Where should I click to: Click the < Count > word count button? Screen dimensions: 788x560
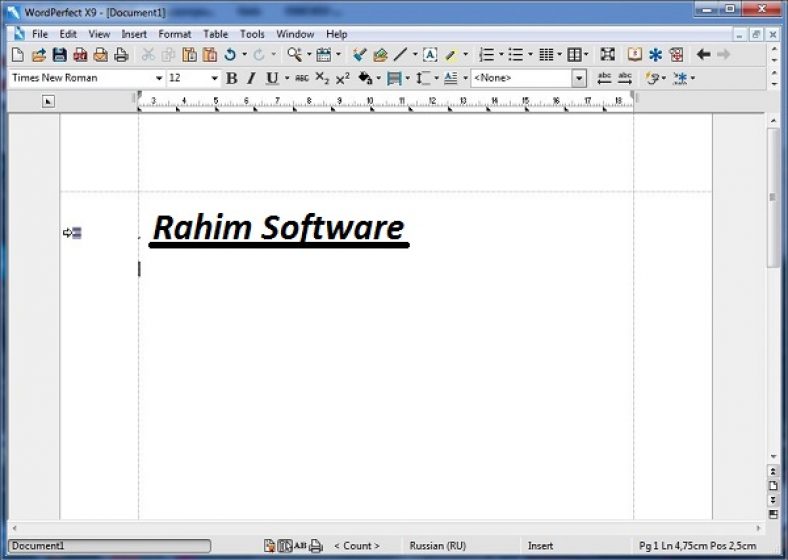click(x=357, y=545)
